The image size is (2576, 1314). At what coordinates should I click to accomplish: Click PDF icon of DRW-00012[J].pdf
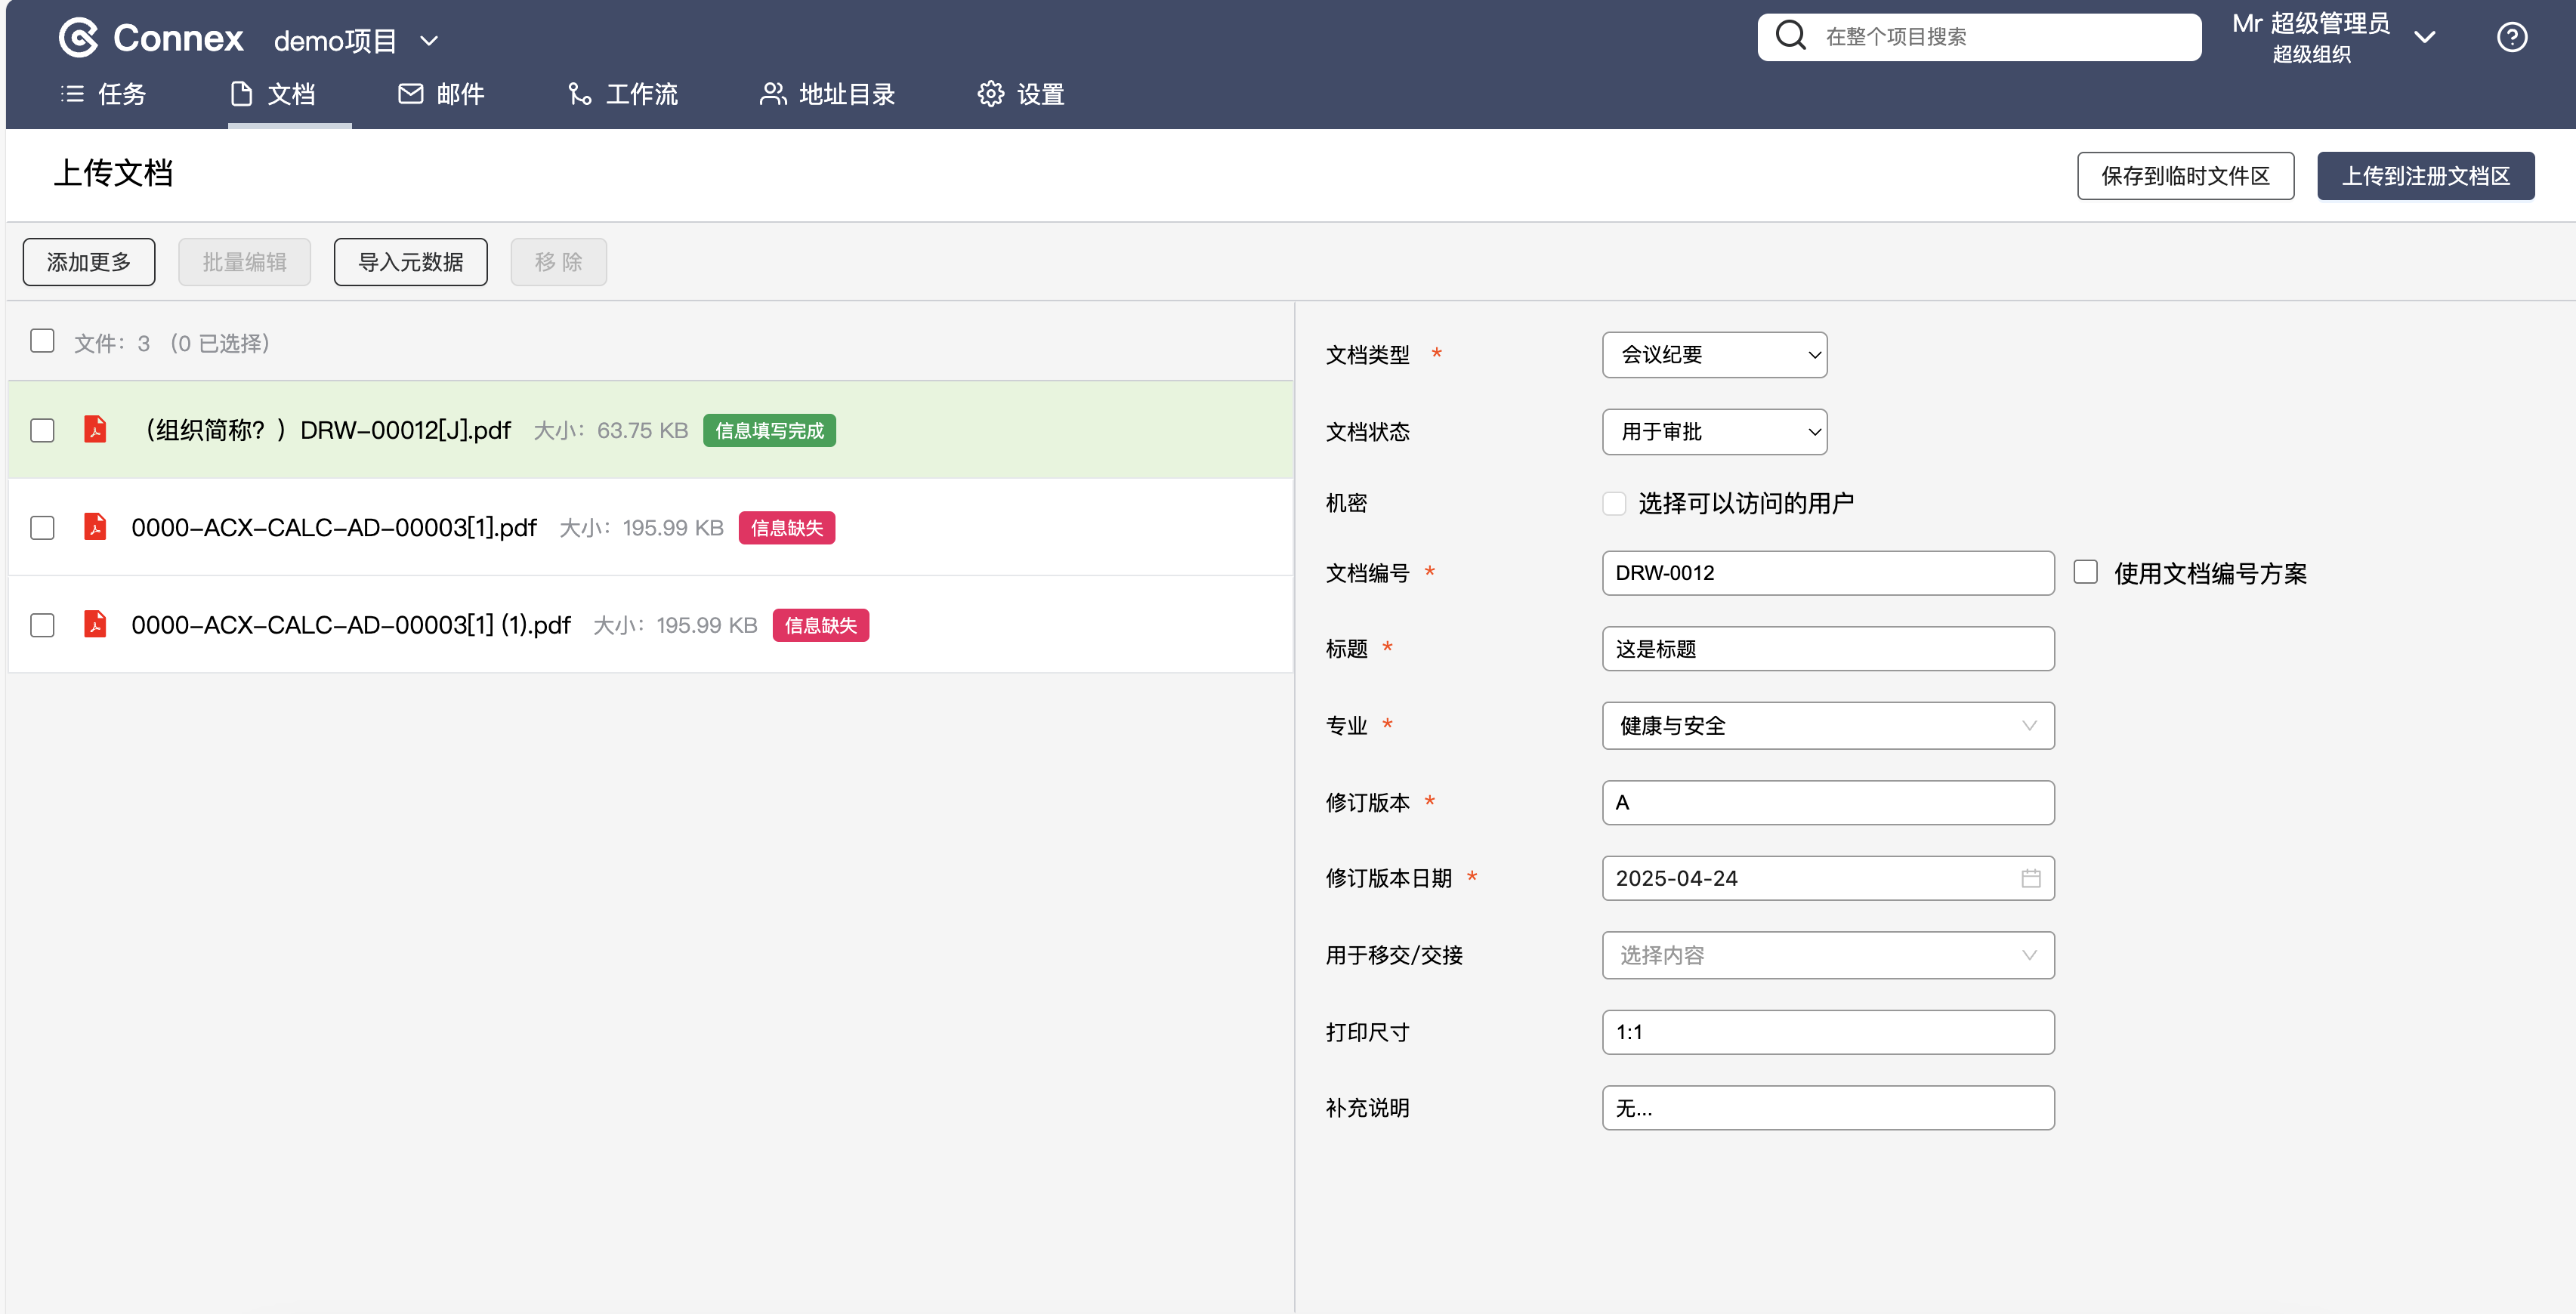[95, 430]
